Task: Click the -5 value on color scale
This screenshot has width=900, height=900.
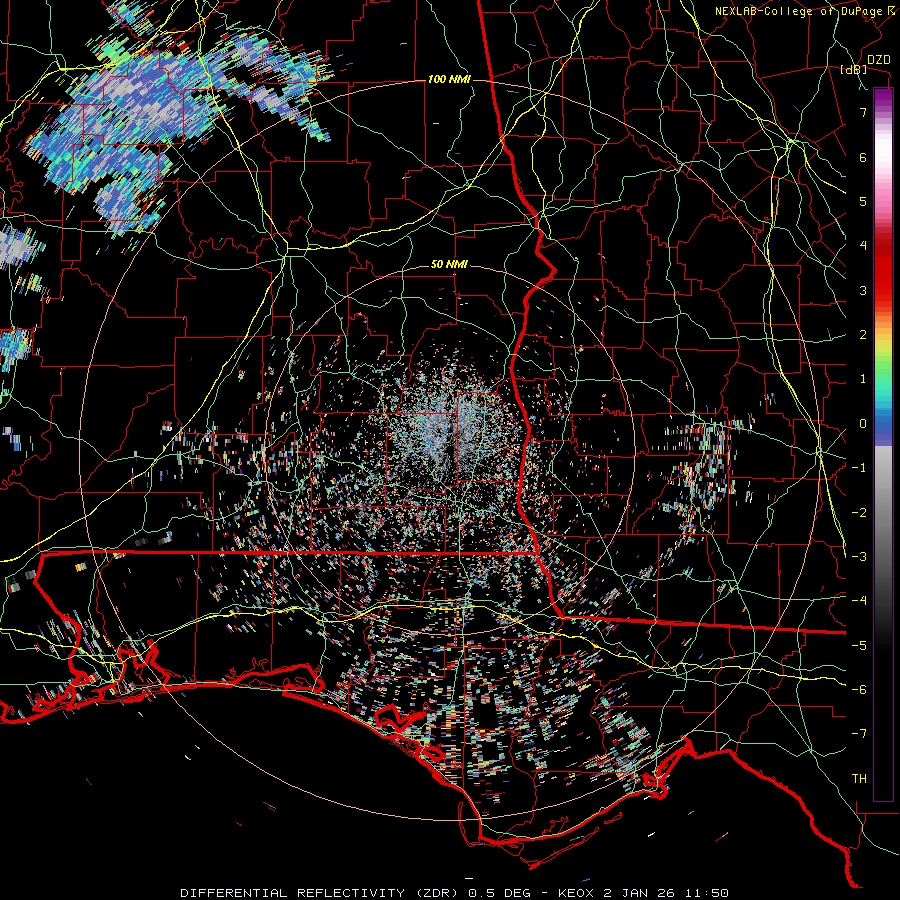Action: 859,645
